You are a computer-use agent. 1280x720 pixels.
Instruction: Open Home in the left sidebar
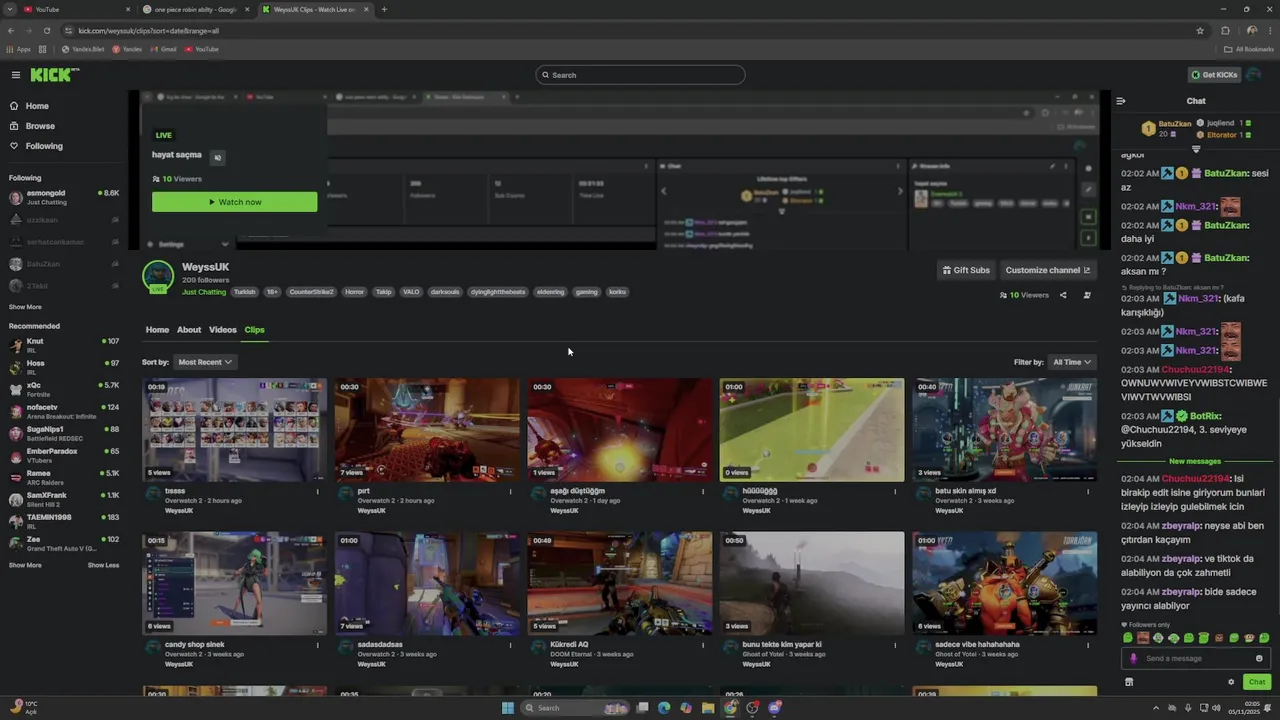click(37, 106)
